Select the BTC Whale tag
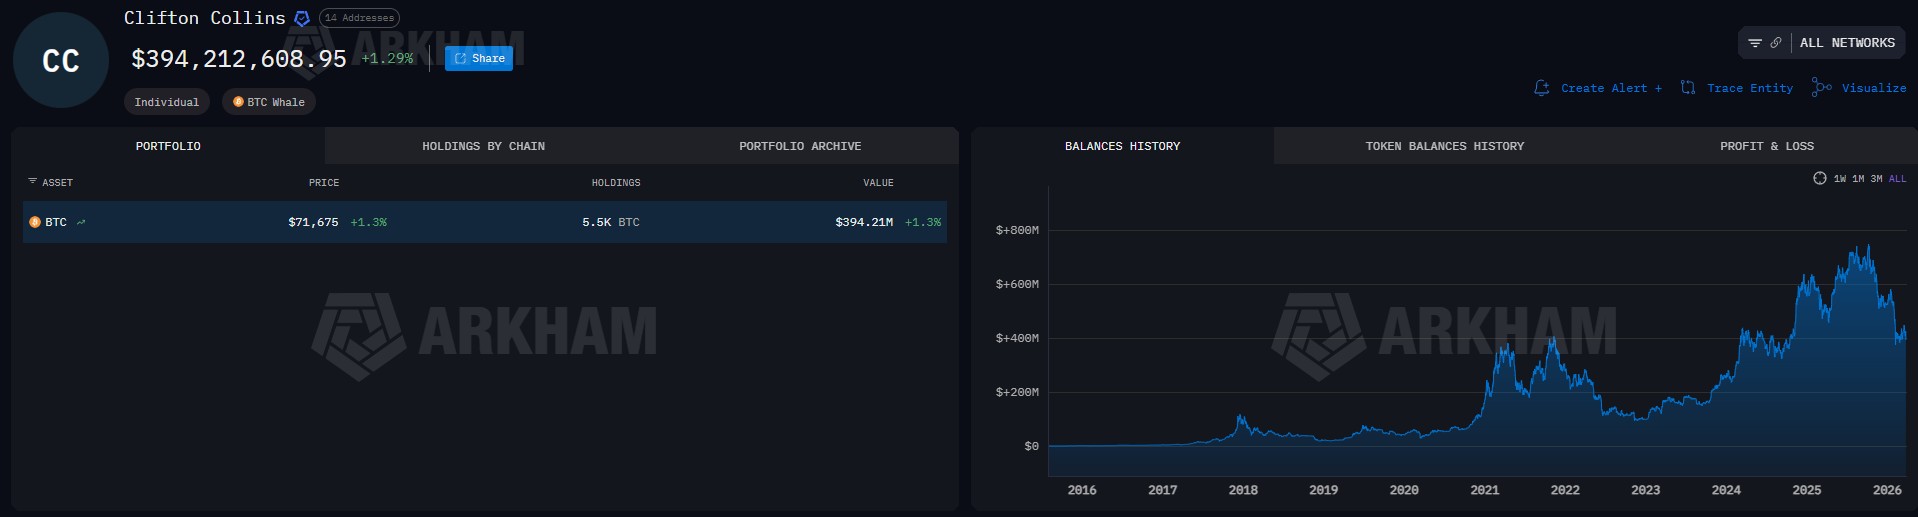This screenshot has width=1918, height=517. click(269, 102)
